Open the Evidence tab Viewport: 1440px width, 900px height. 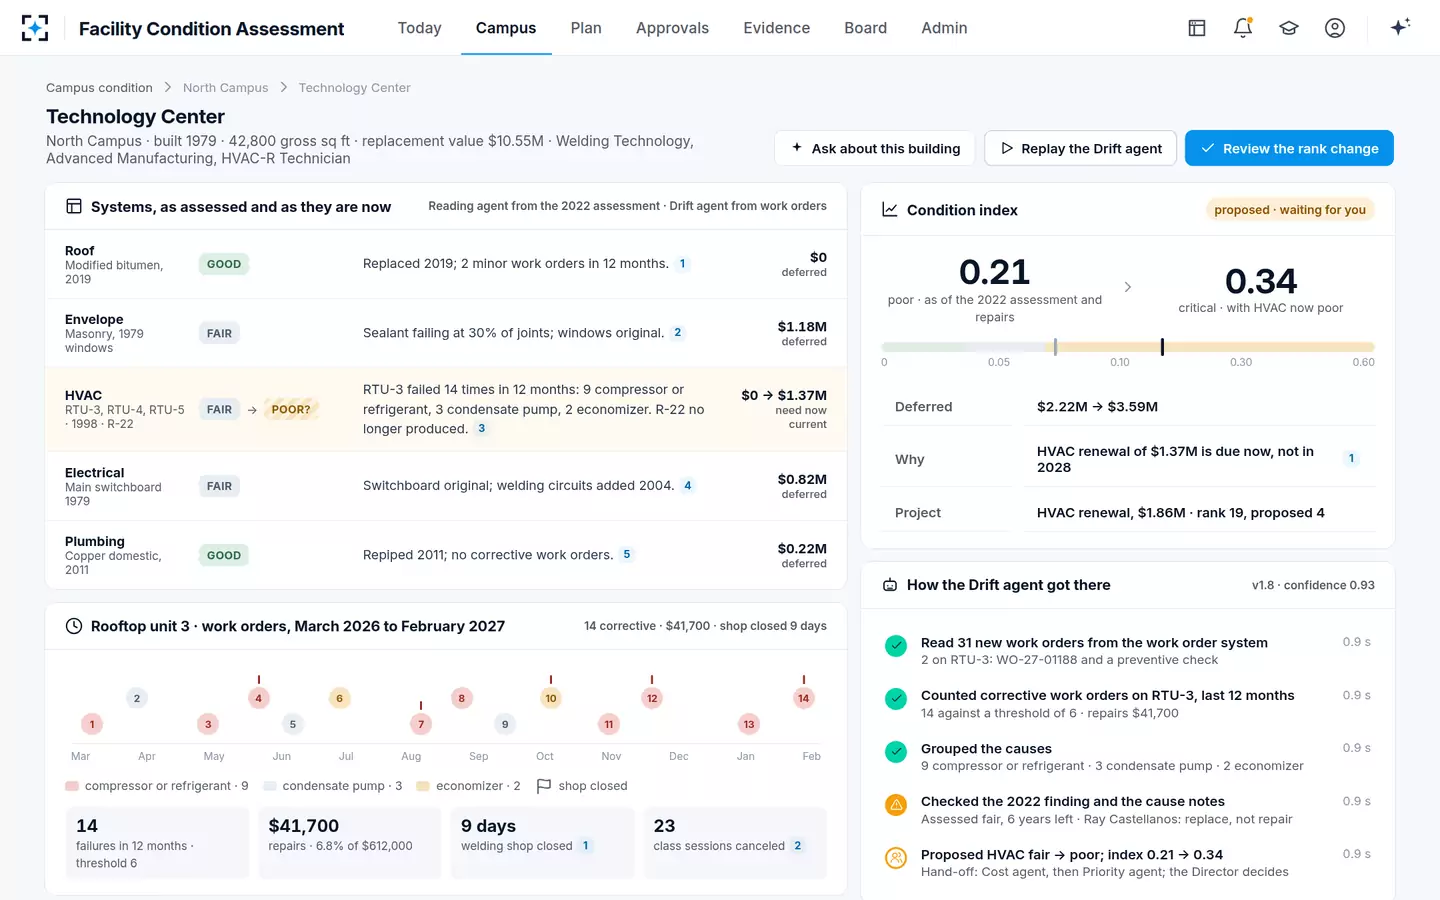[x=777, y=28]
